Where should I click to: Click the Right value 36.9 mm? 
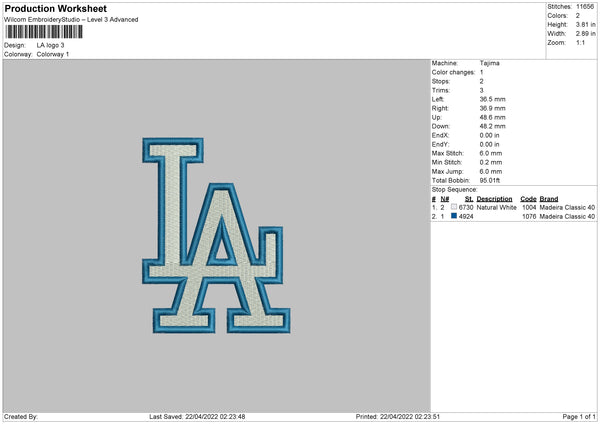tap(492, 108)
